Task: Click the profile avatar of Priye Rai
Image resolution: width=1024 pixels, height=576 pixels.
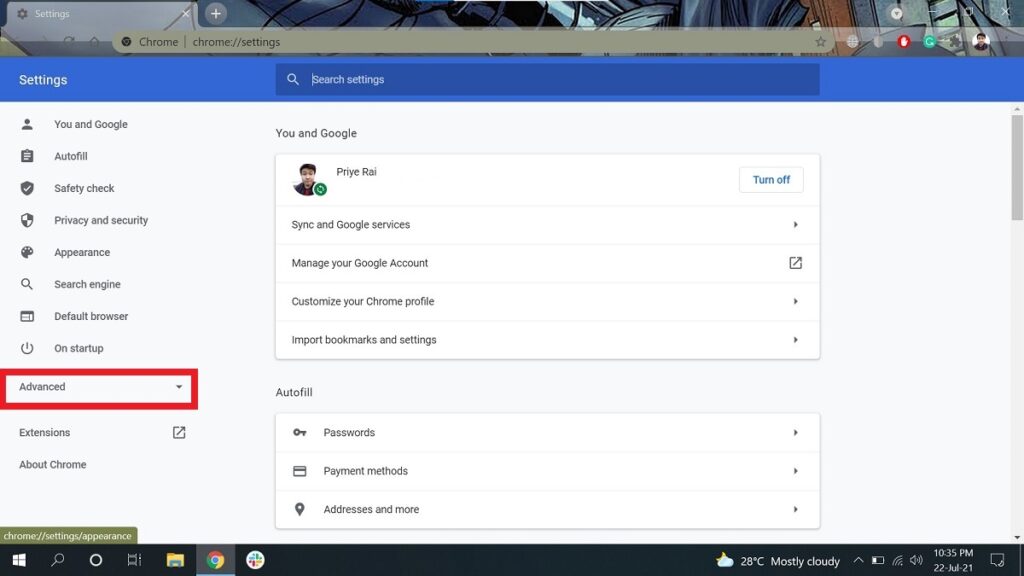Action: [307, 179]
